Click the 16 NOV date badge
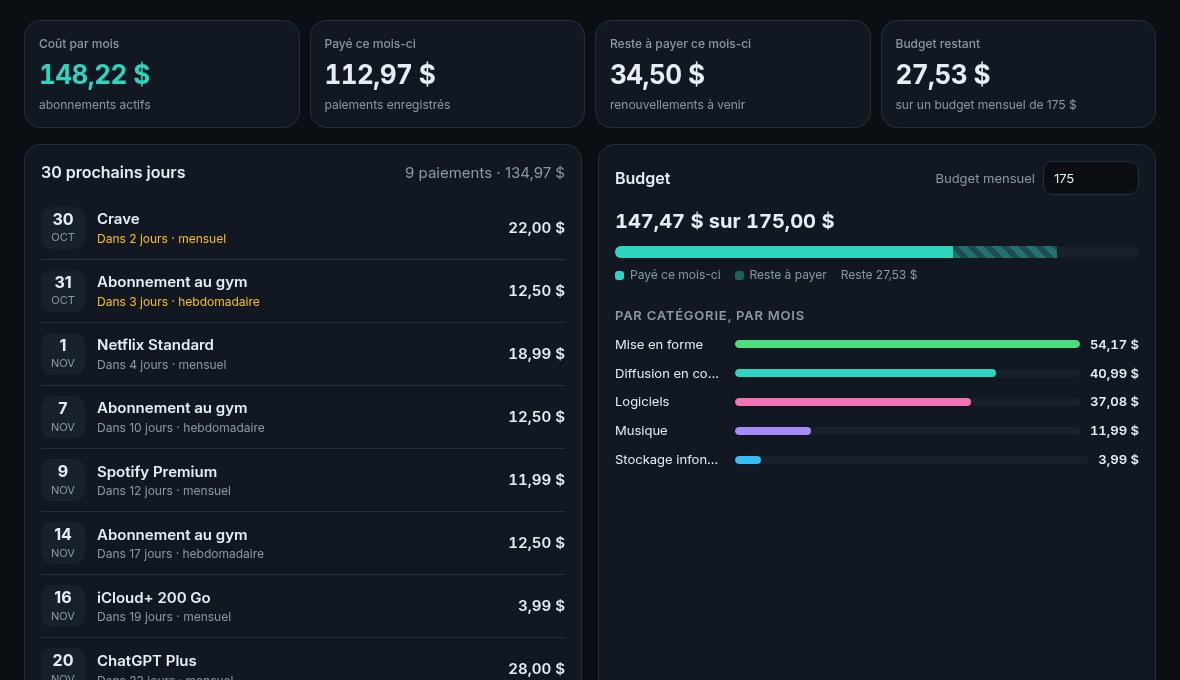1180x680 pixels. pos(62,606)
